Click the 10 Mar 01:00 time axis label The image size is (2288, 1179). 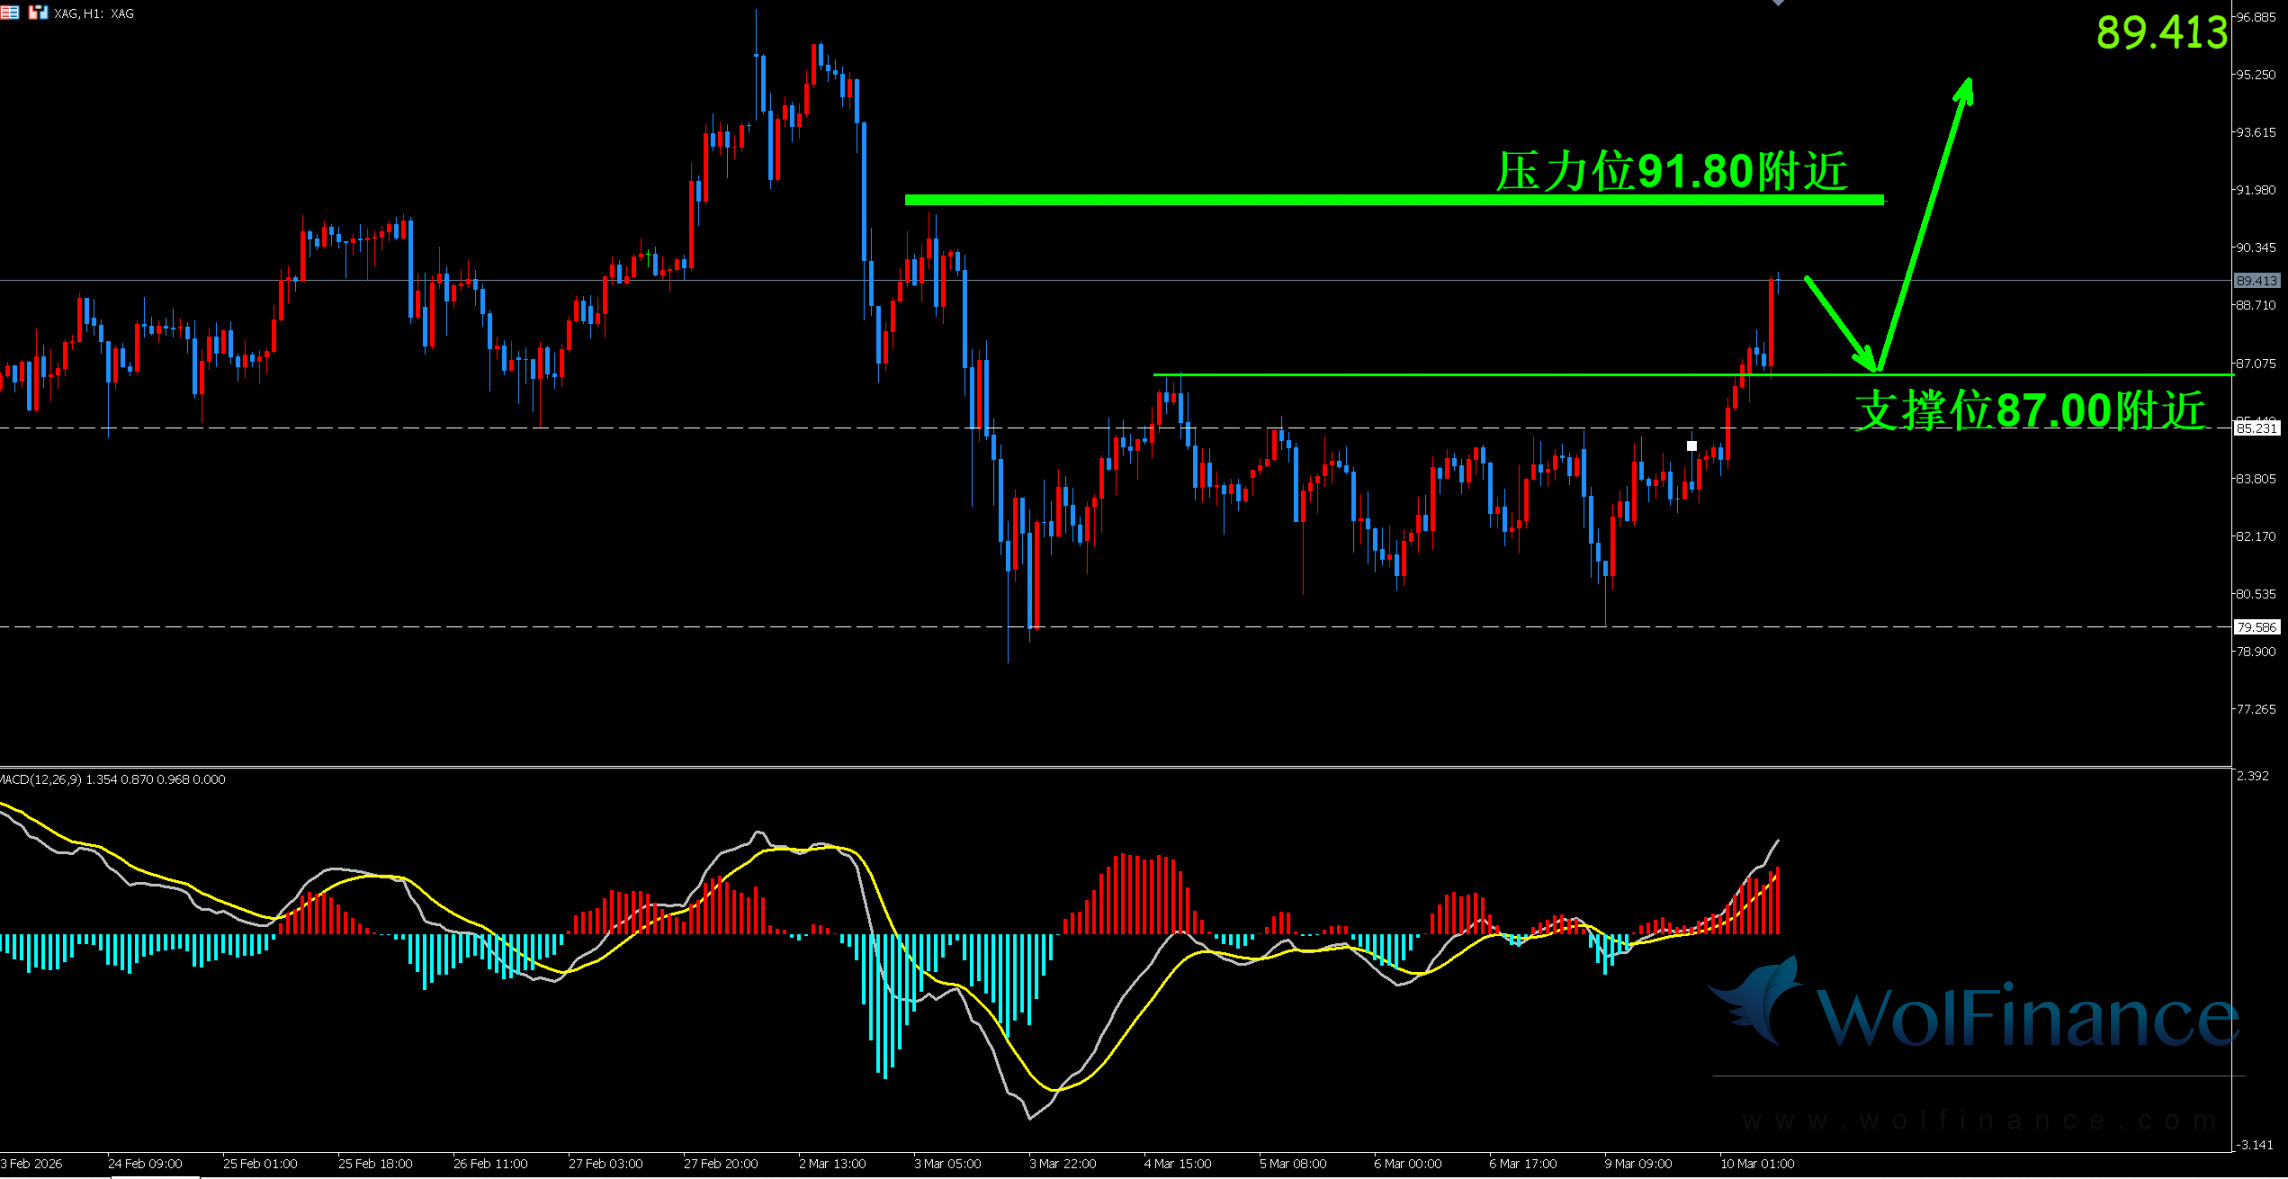coord(1757,1163)
